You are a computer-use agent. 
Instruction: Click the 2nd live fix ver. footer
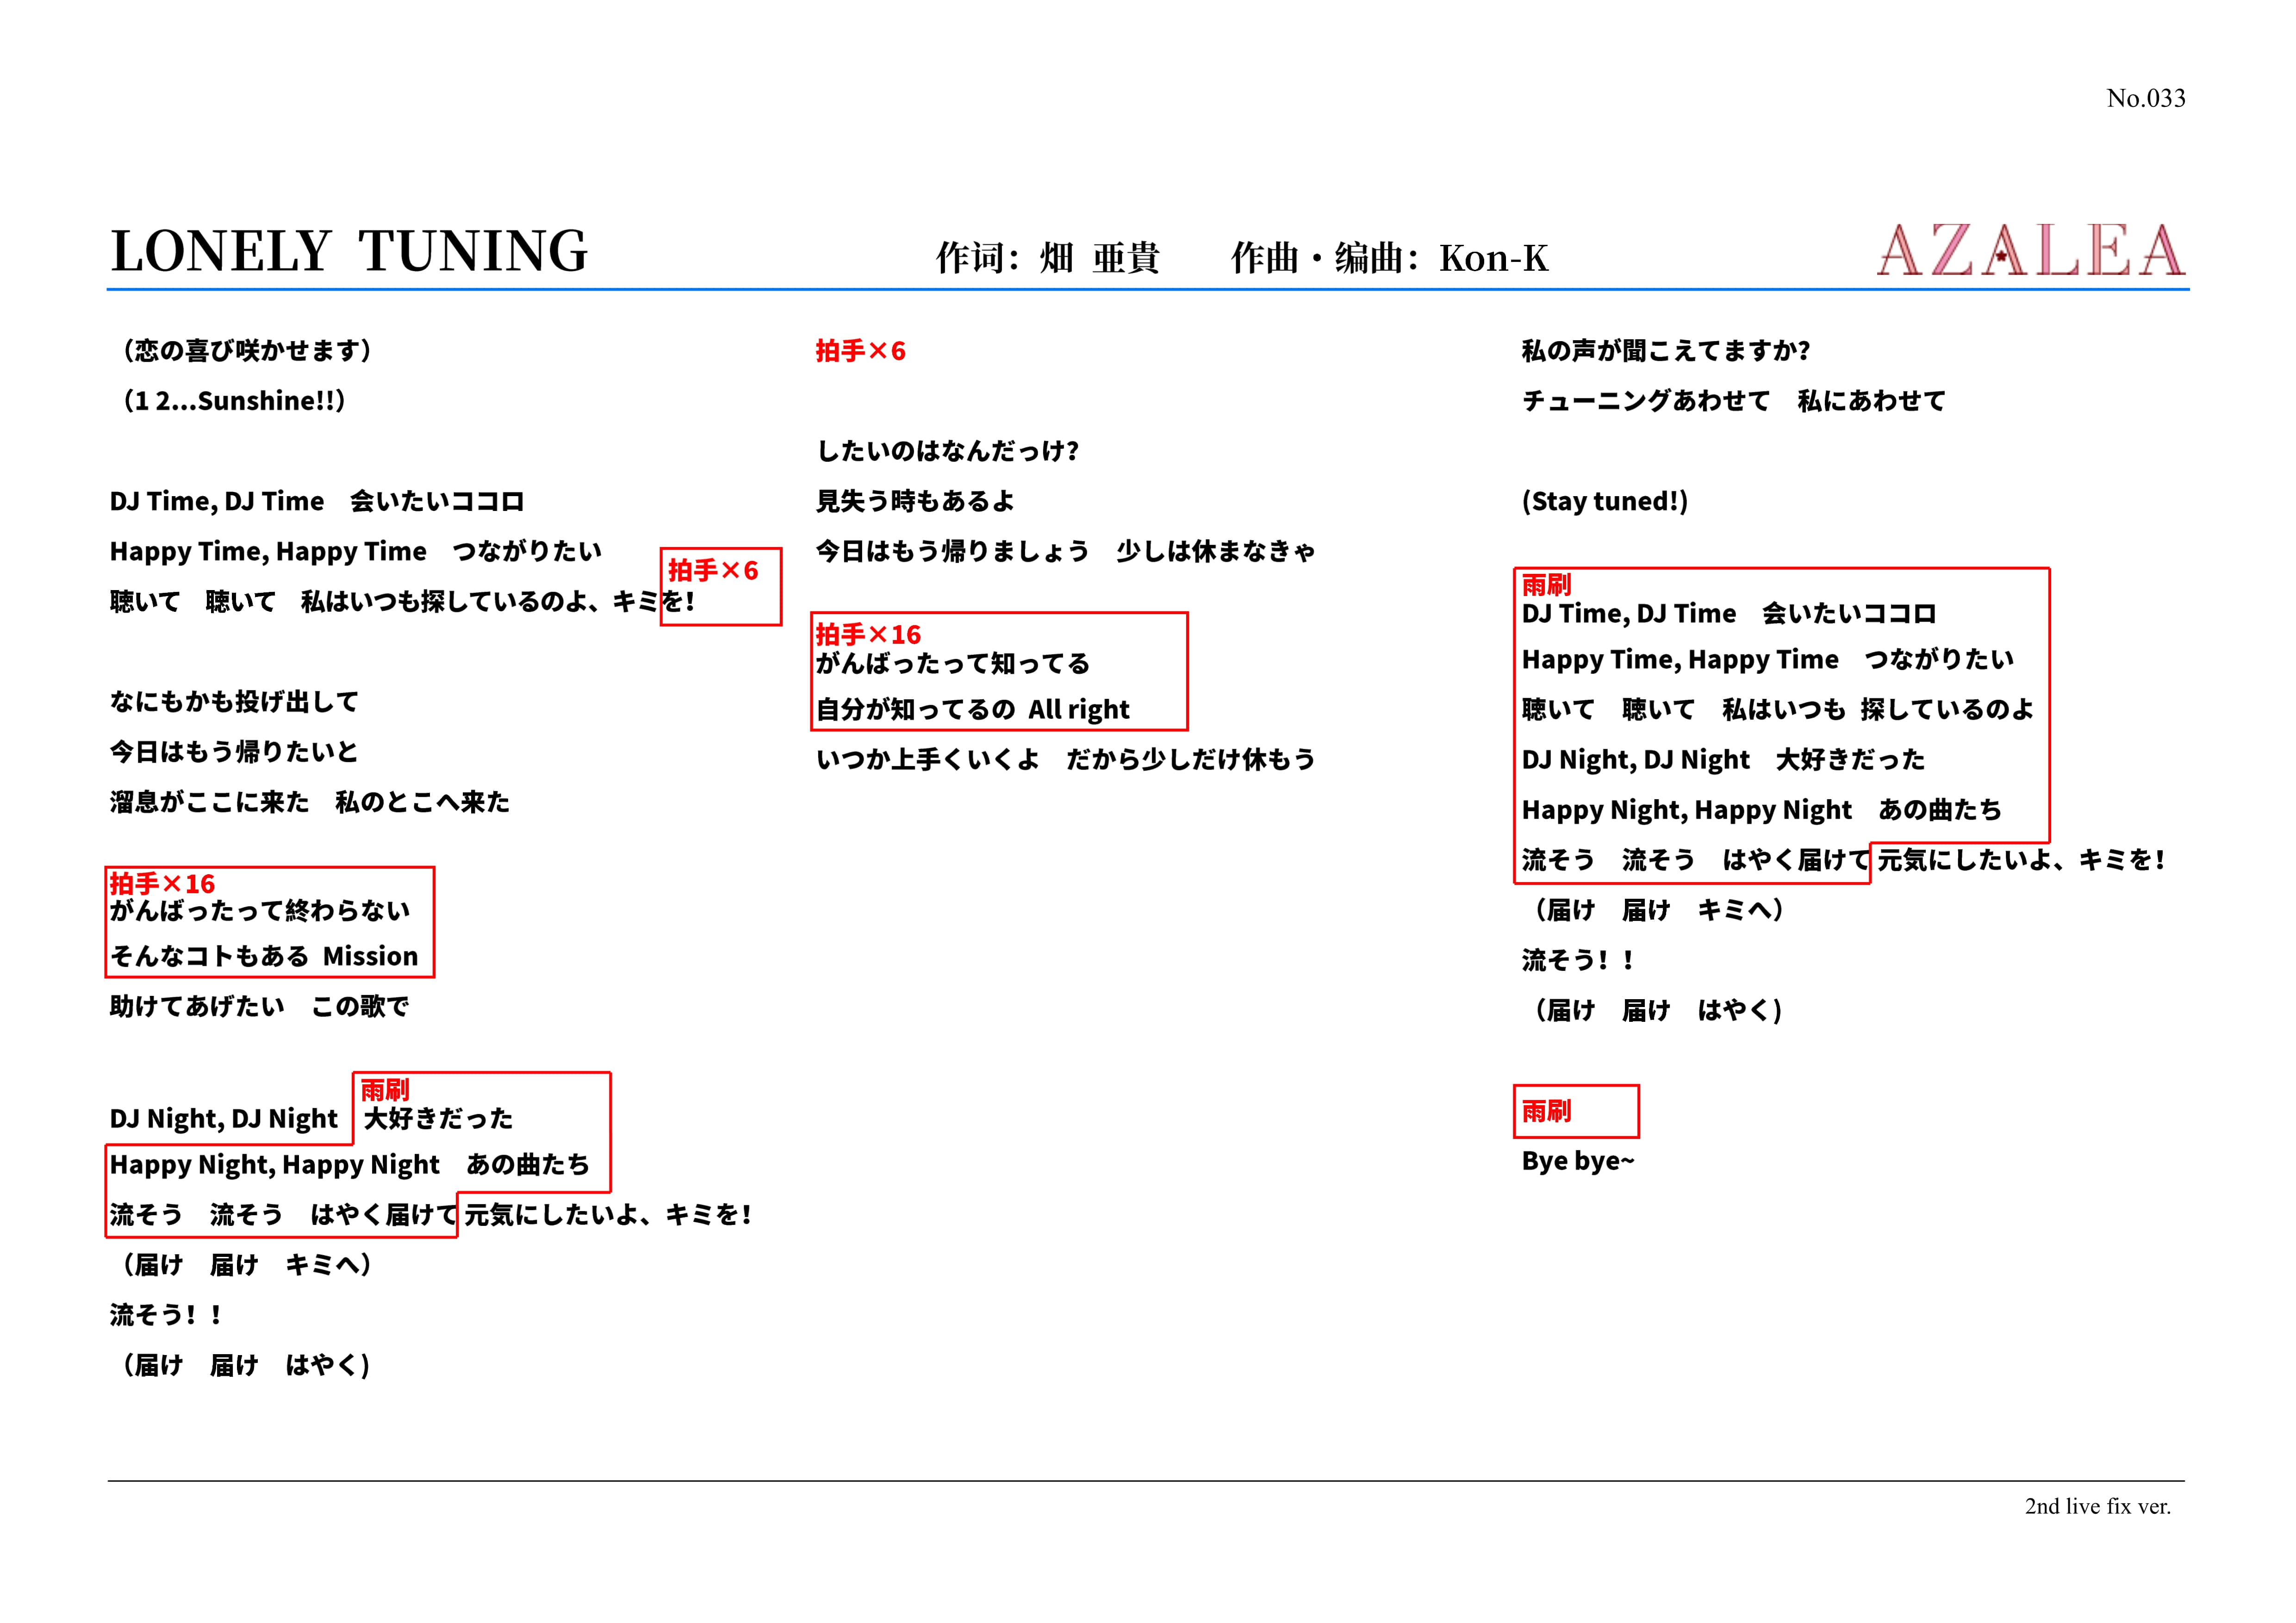2097,1506
